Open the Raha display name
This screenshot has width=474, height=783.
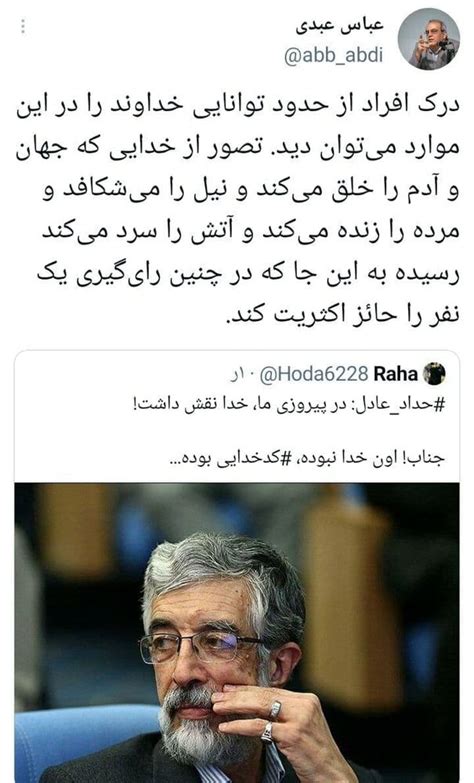pos(395,374)
